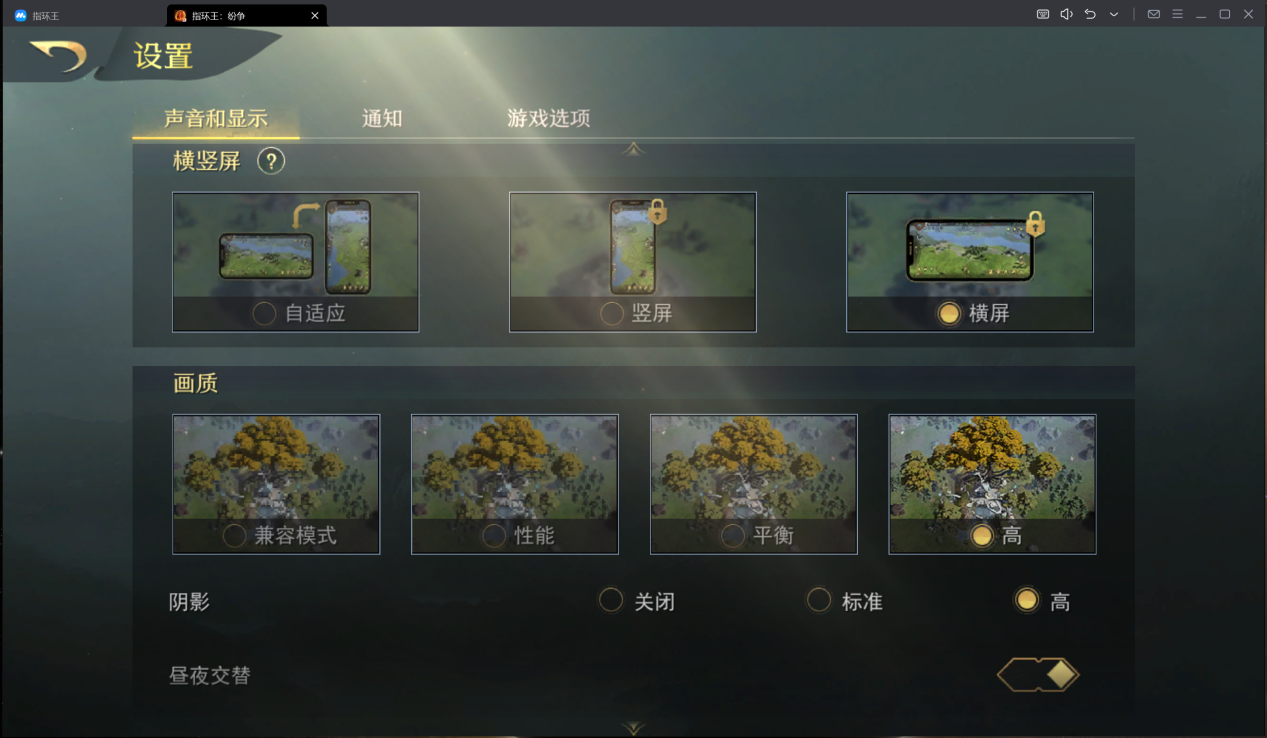
Task: Switch to the 游戏选项 tab
Action: (549, 118)
